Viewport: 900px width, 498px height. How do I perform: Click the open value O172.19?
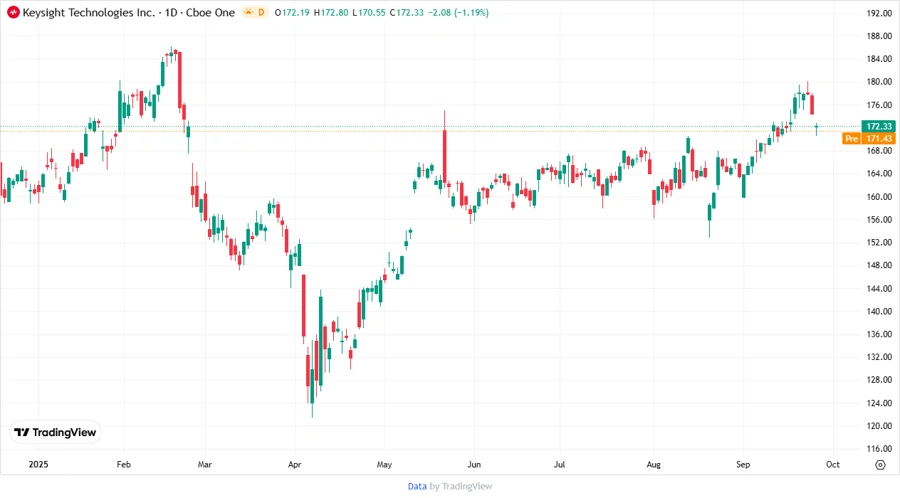(x=292, y=13)
